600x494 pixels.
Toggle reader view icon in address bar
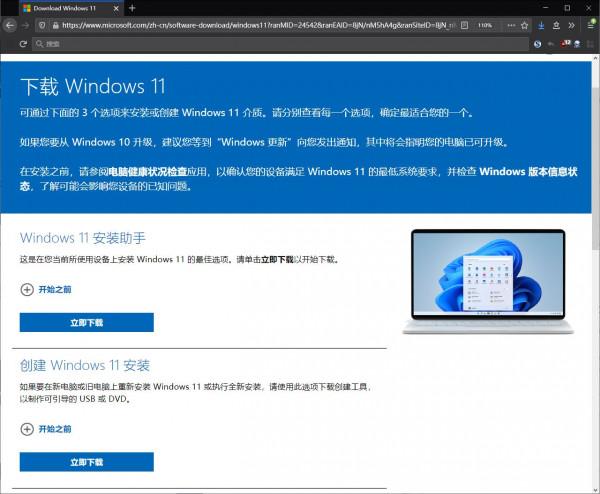click(465, 25)
